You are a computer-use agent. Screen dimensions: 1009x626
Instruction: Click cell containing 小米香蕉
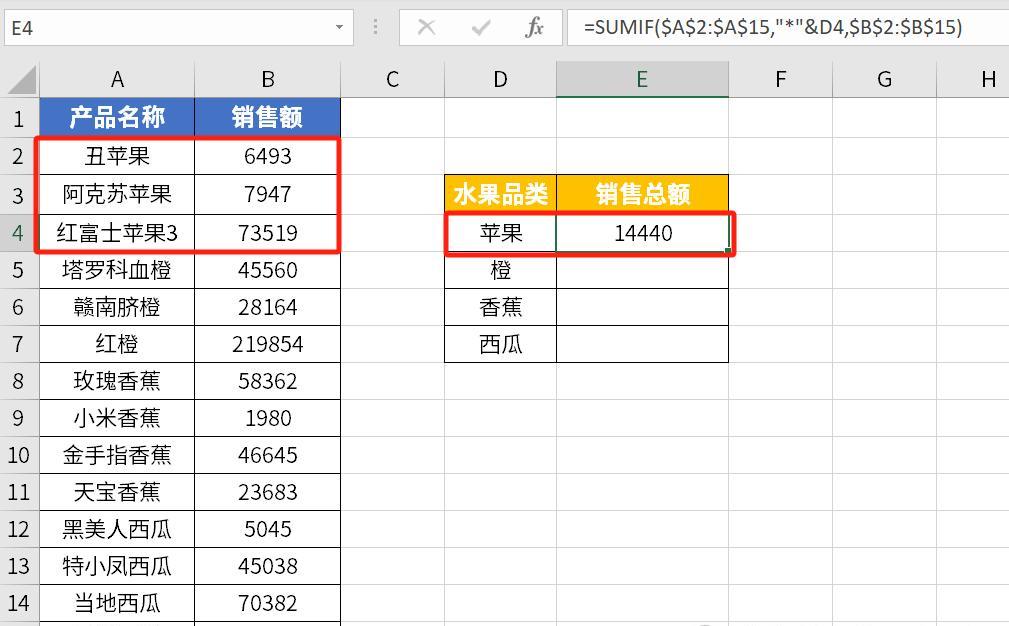point(116,418)
